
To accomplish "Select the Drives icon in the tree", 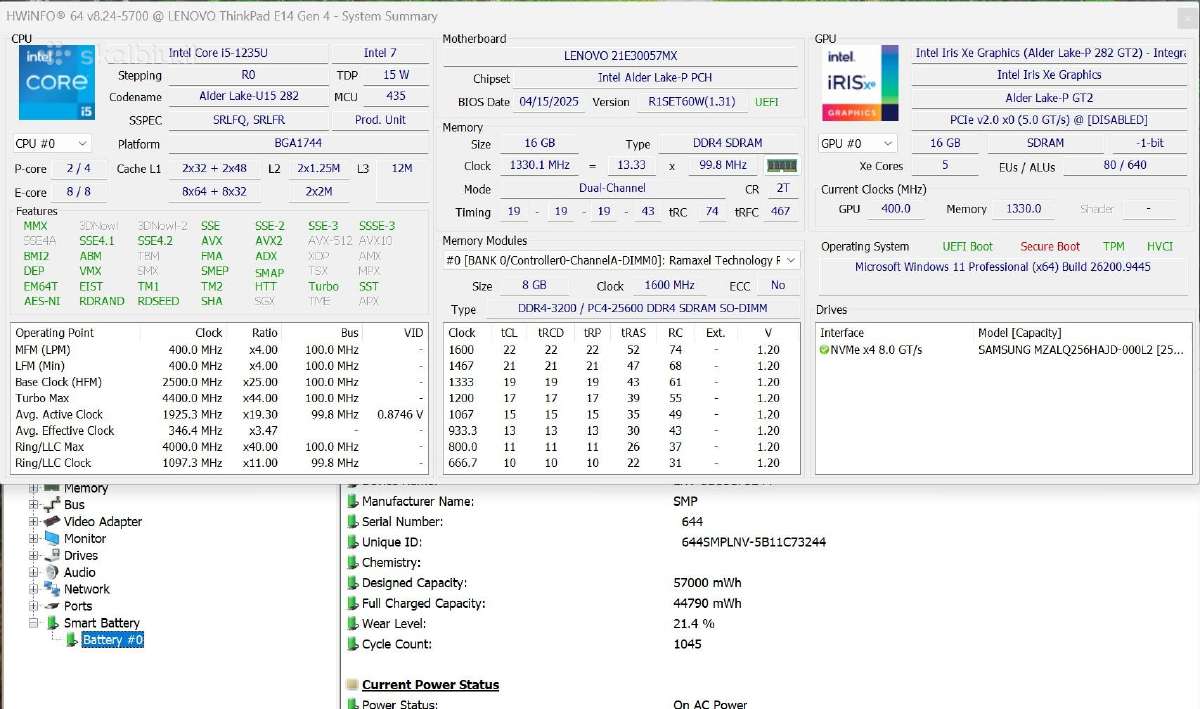I will [x=51, y=555].
